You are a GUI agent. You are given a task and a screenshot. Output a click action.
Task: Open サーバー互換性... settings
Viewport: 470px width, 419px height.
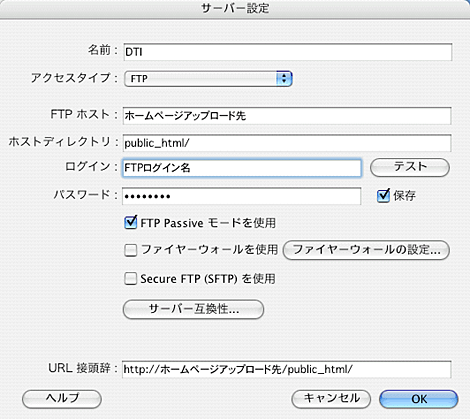coord(193,309)
